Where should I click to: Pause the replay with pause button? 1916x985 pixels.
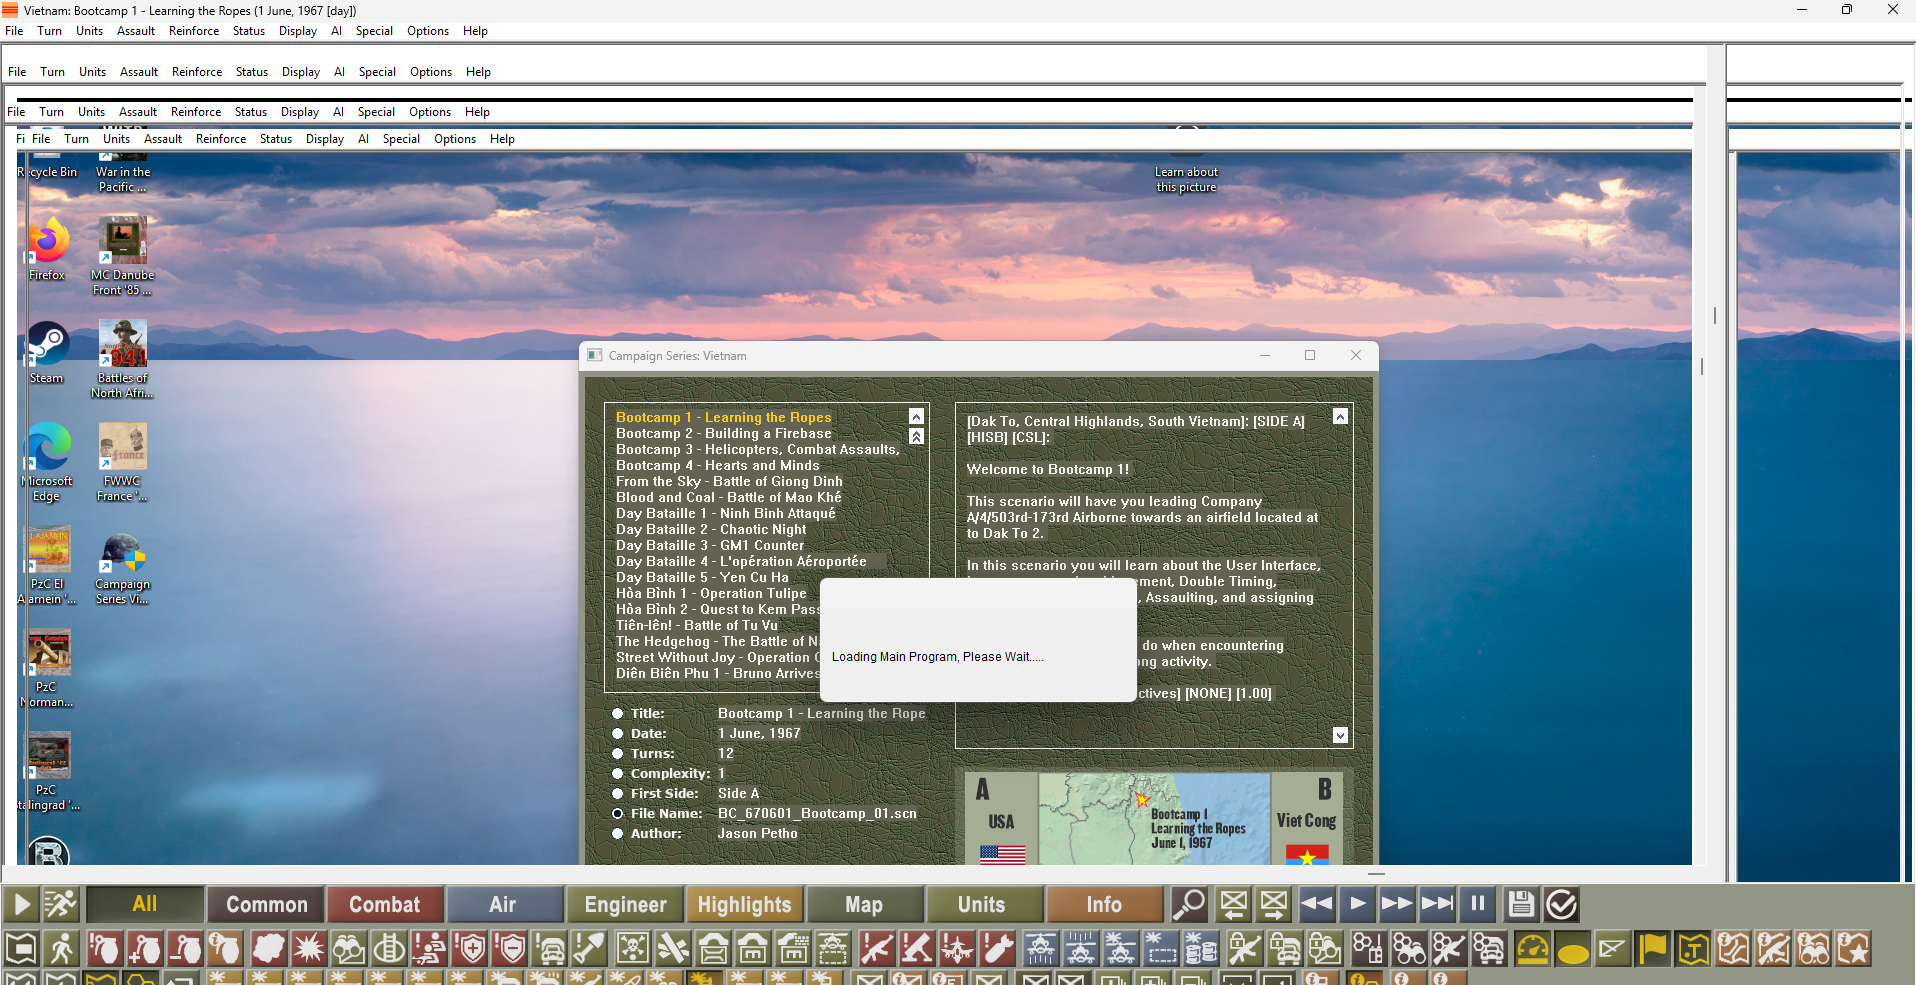[x=1477, y=904]
